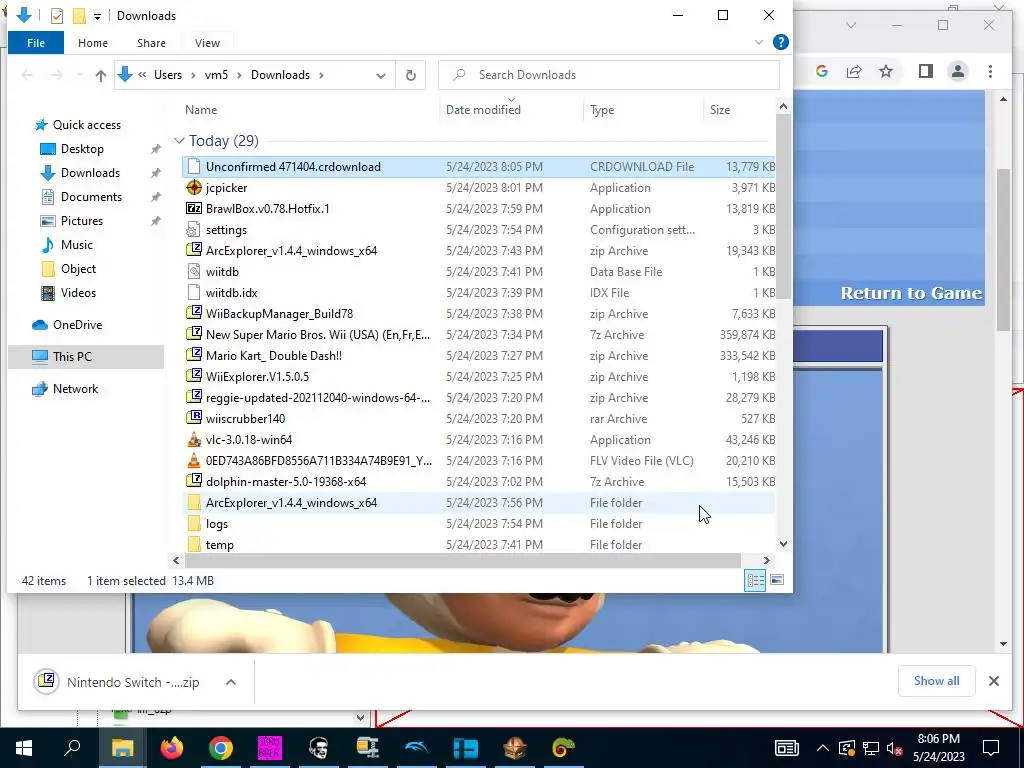Open Chrome three-dot menu
This screenshot has height=768, width=1024.
(x=991, y=71)
